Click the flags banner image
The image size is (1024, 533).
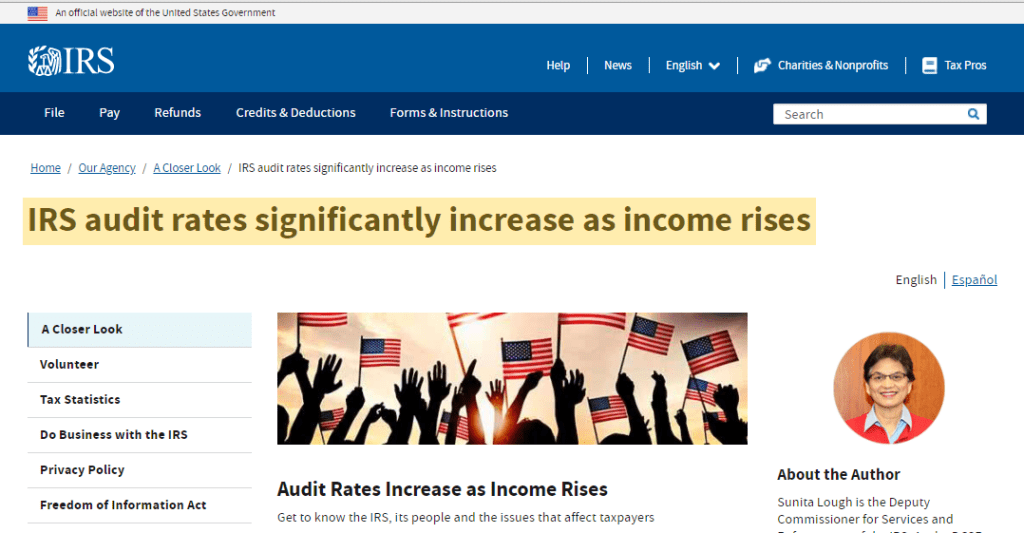pos(512,379)
